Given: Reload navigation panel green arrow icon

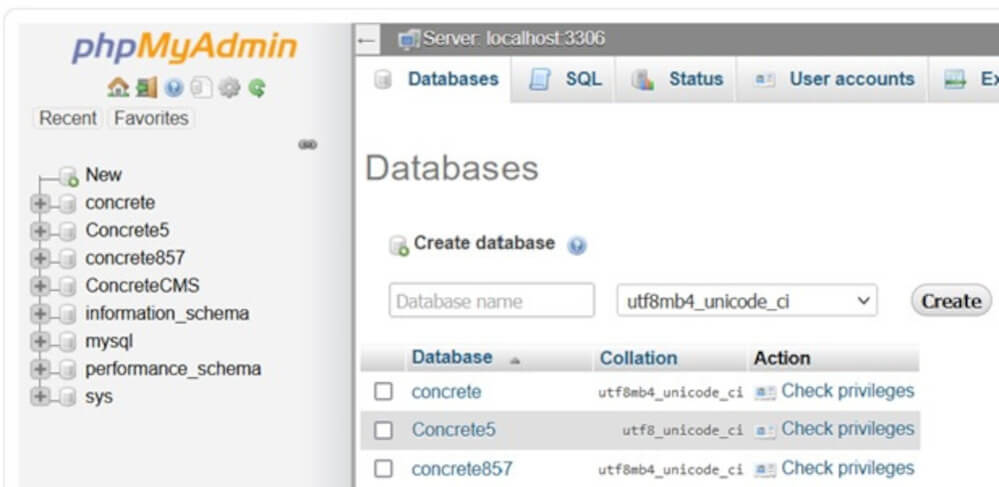Looking at the screenshot, I should [x=257, y=87].
